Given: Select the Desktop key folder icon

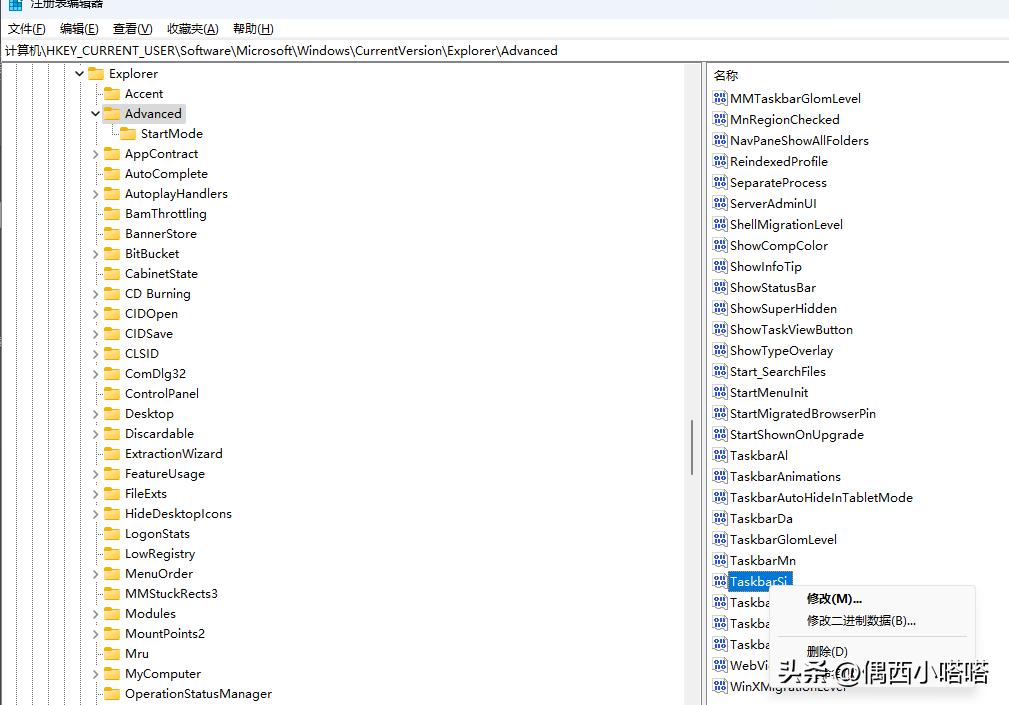Looking at the screenshot, I should click(x=112, y=414).
